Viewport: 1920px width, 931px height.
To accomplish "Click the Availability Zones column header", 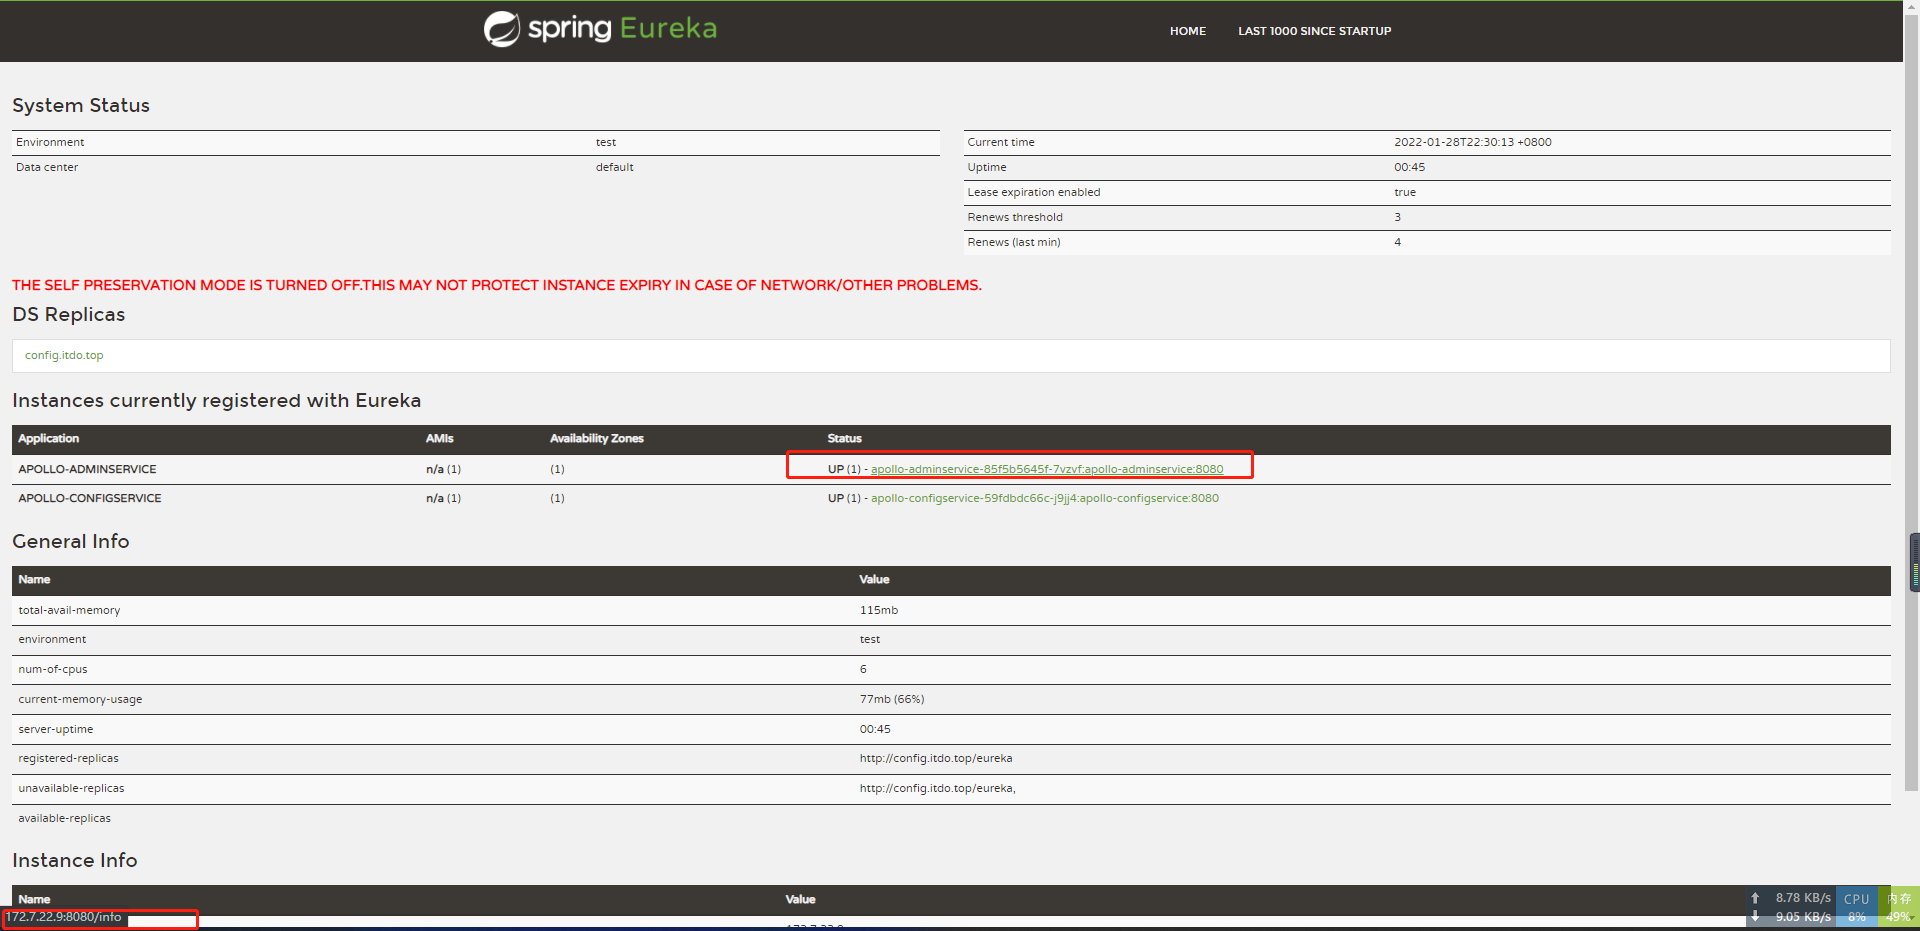I will 597,438.
